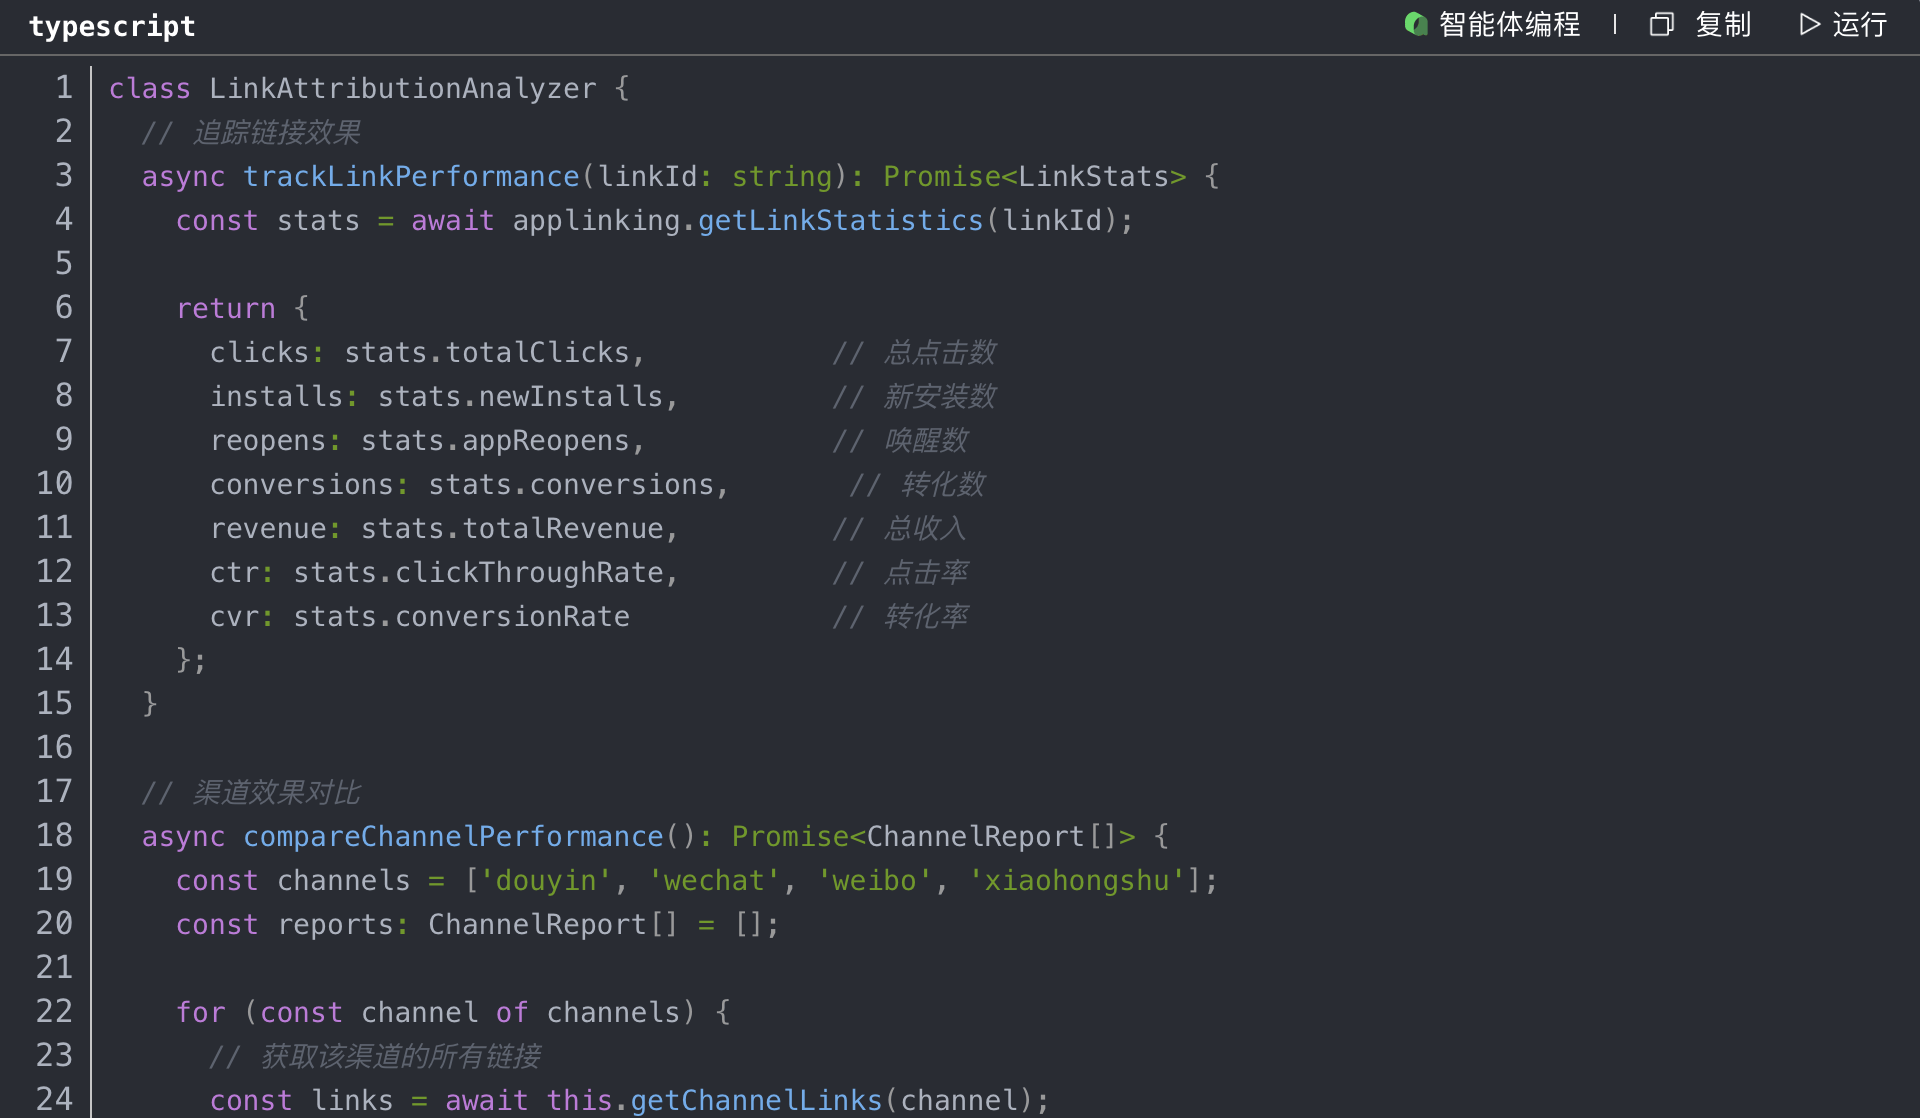Click line number 18 in gutter
The height and width of the screenshot is (1118, 1920).
click(54, 835)
